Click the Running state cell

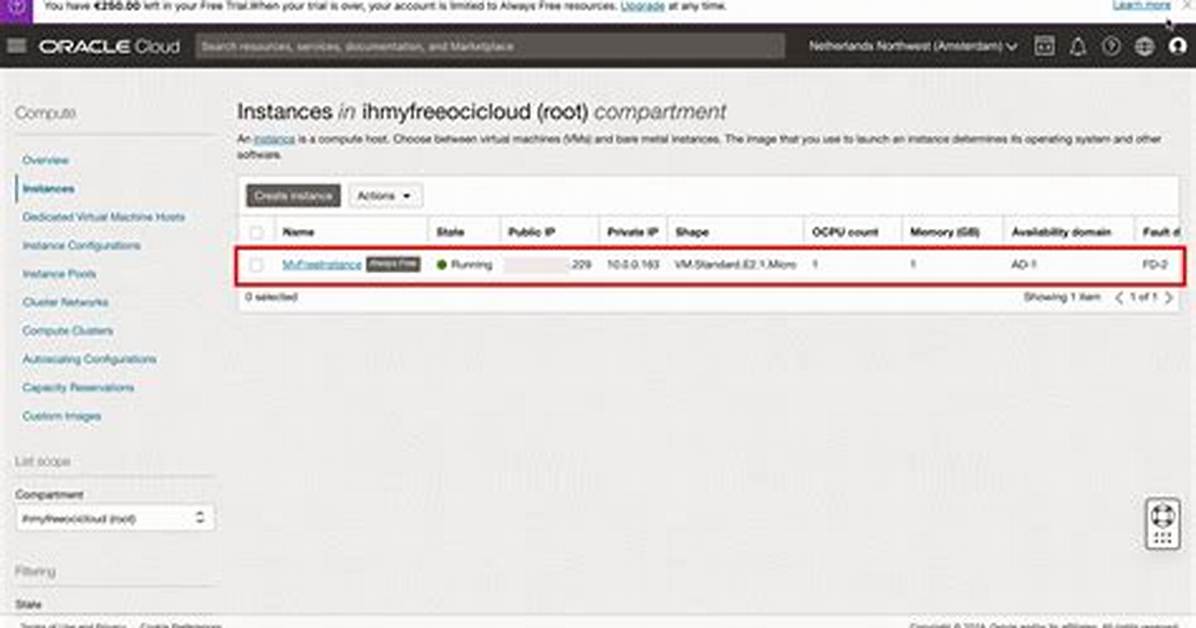[464, 265]
